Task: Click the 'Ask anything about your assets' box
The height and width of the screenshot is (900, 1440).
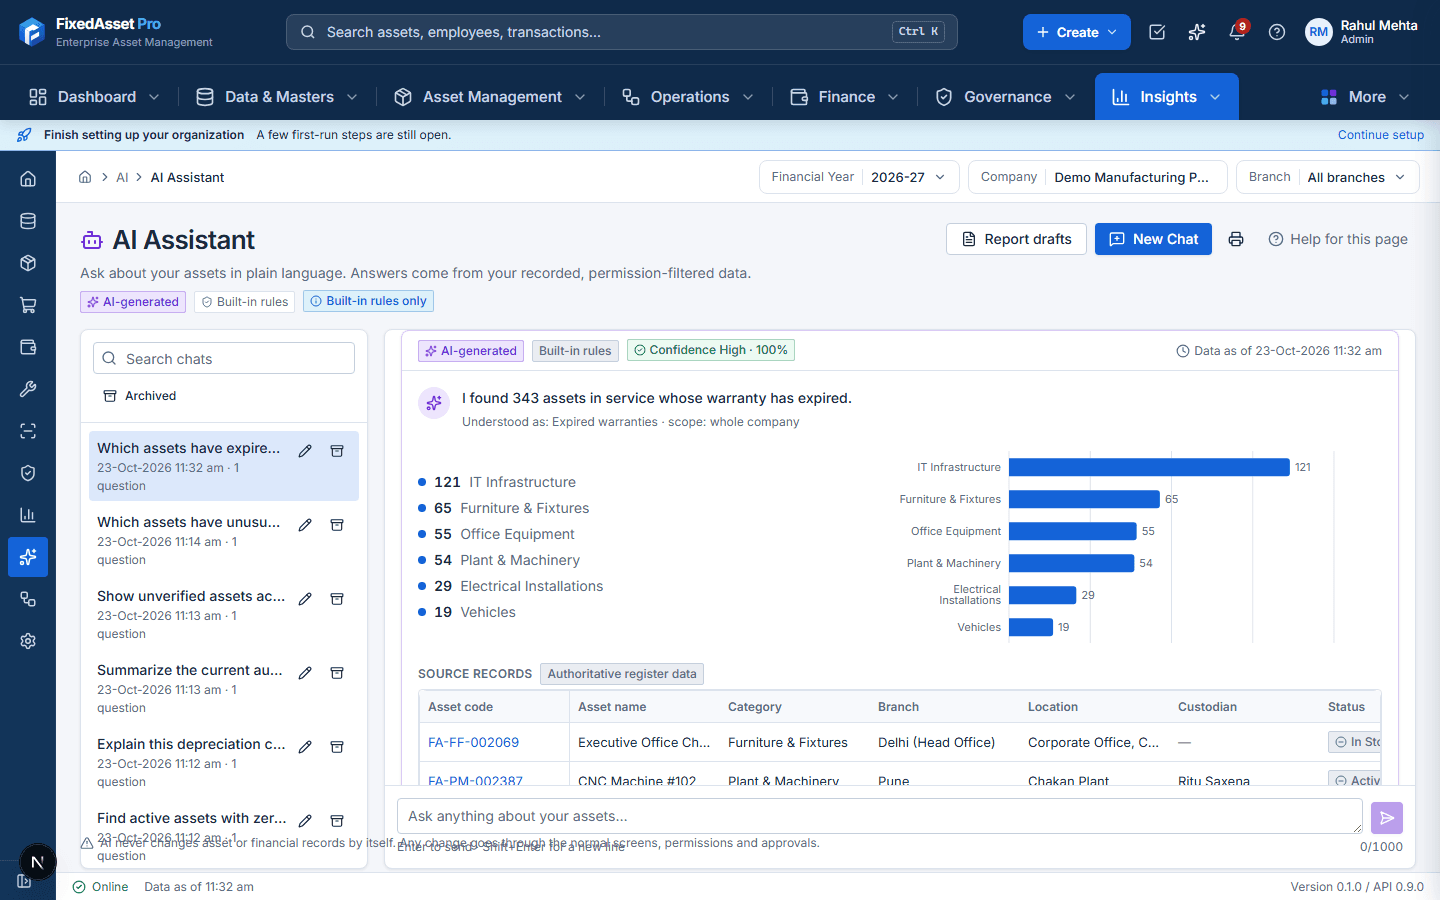Action: click(880, 816)
